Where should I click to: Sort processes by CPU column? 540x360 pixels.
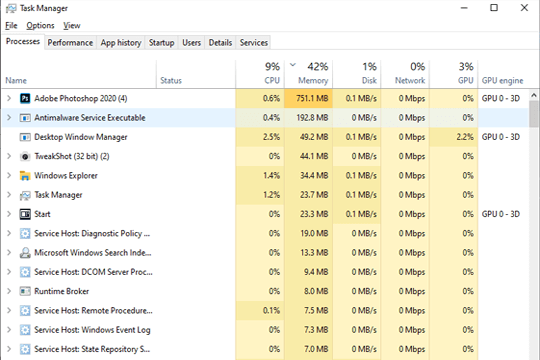(260, 74)
